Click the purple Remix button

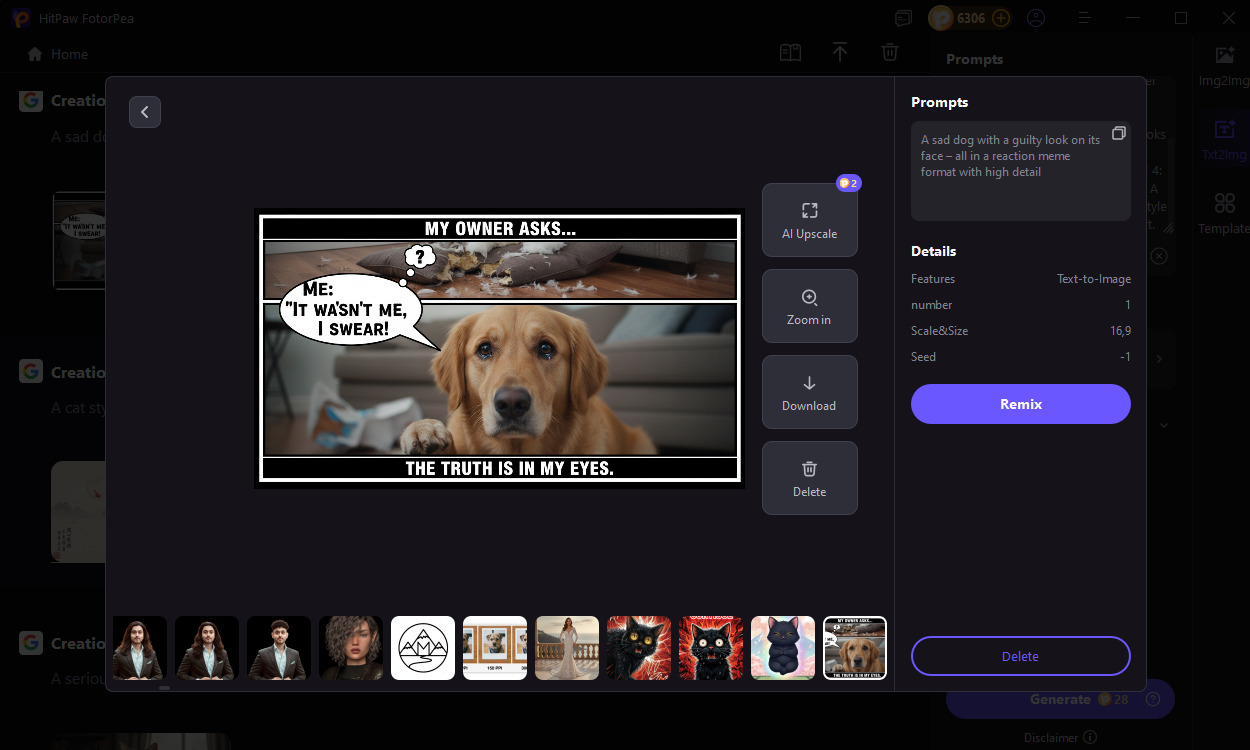[x=1020, y=404]
